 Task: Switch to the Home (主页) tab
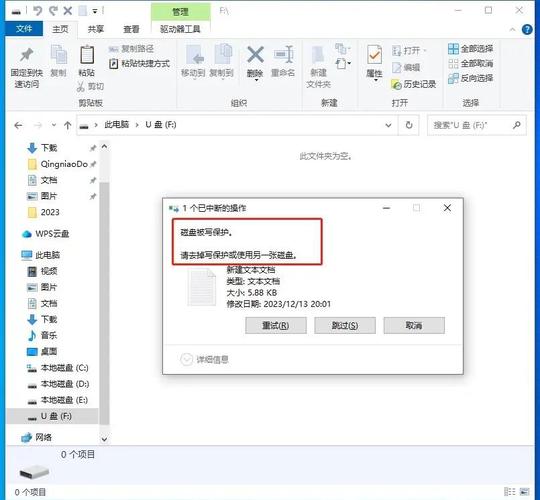tap(60, 29)
